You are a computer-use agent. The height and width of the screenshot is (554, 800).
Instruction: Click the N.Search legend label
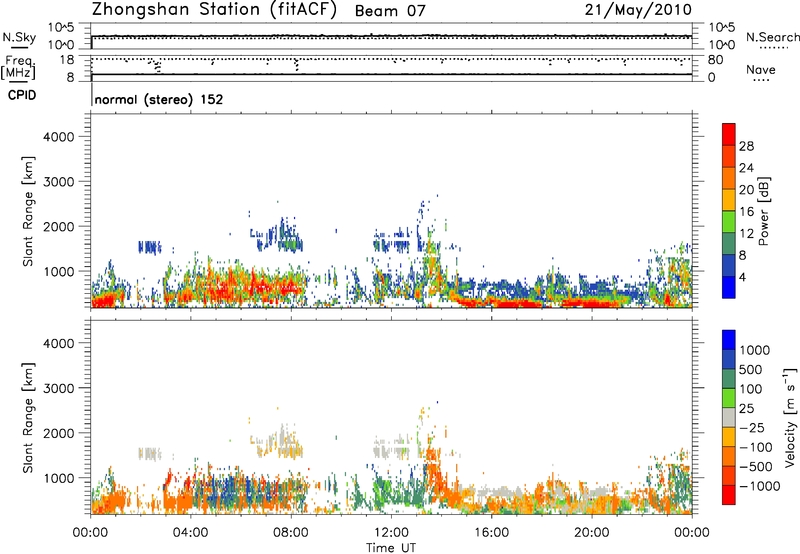click(773, 37)
